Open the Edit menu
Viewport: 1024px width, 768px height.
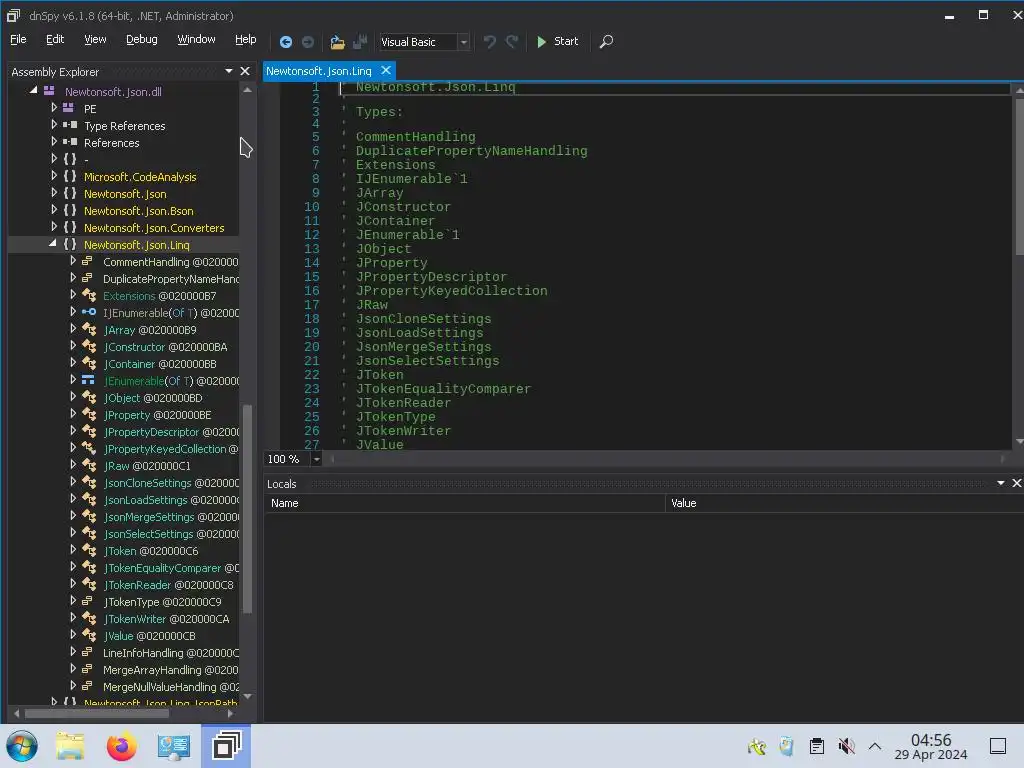click(x=55, y=40)
